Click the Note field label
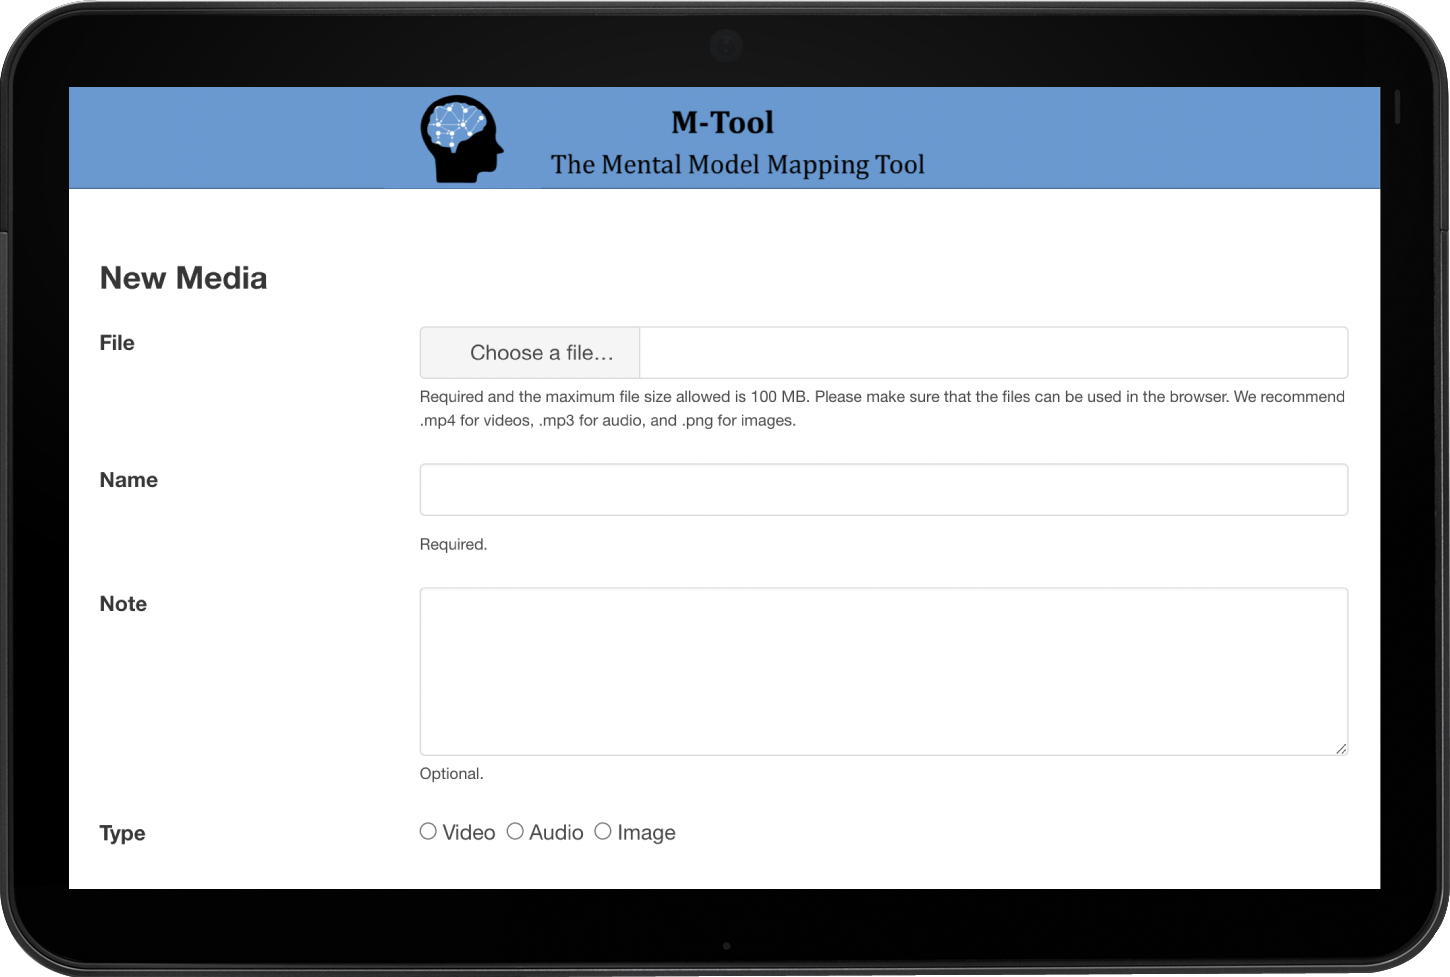The height and width of the screenshot is (977, 1450). [x=122, y=603]
